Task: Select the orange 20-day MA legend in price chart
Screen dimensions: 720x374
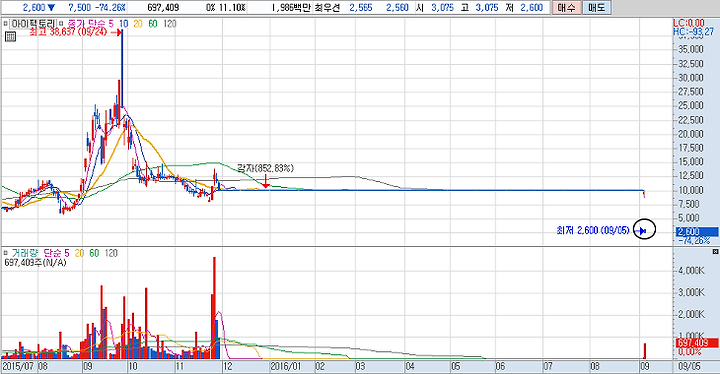Action: 138,23
